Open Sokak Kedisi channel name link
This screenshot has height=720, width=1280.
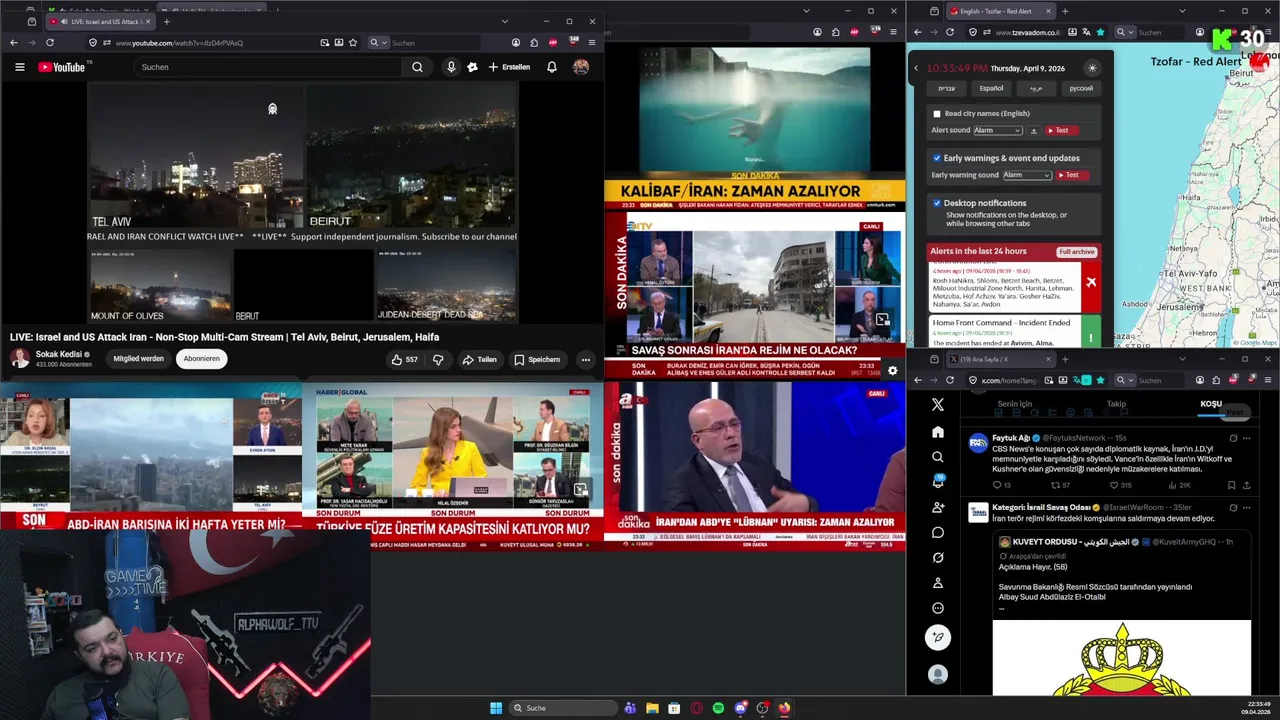pos(59,354)
